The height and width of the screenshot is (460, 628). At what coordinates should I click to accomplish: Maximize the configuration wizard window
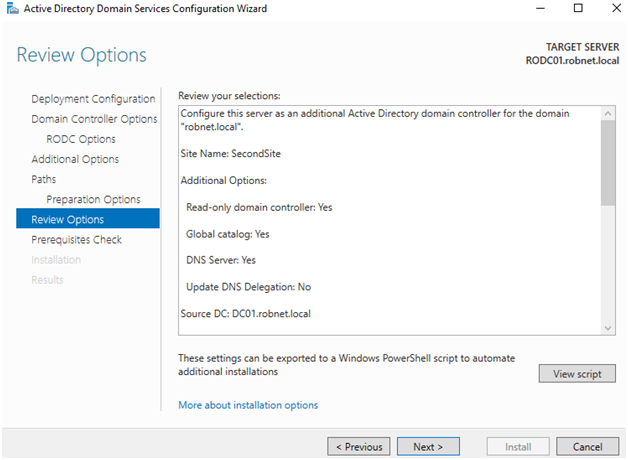point(578,8)
